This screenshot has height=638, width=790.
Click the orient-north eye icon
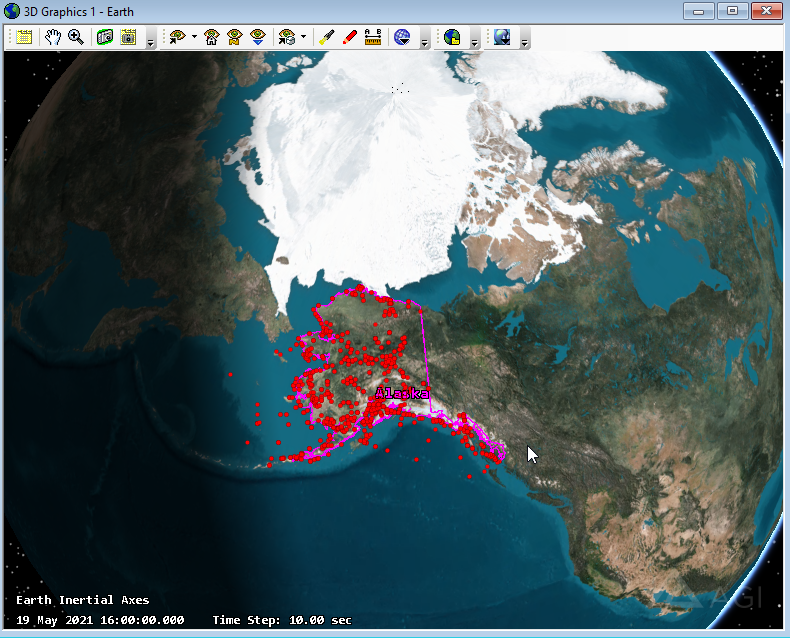coord(235,37)
